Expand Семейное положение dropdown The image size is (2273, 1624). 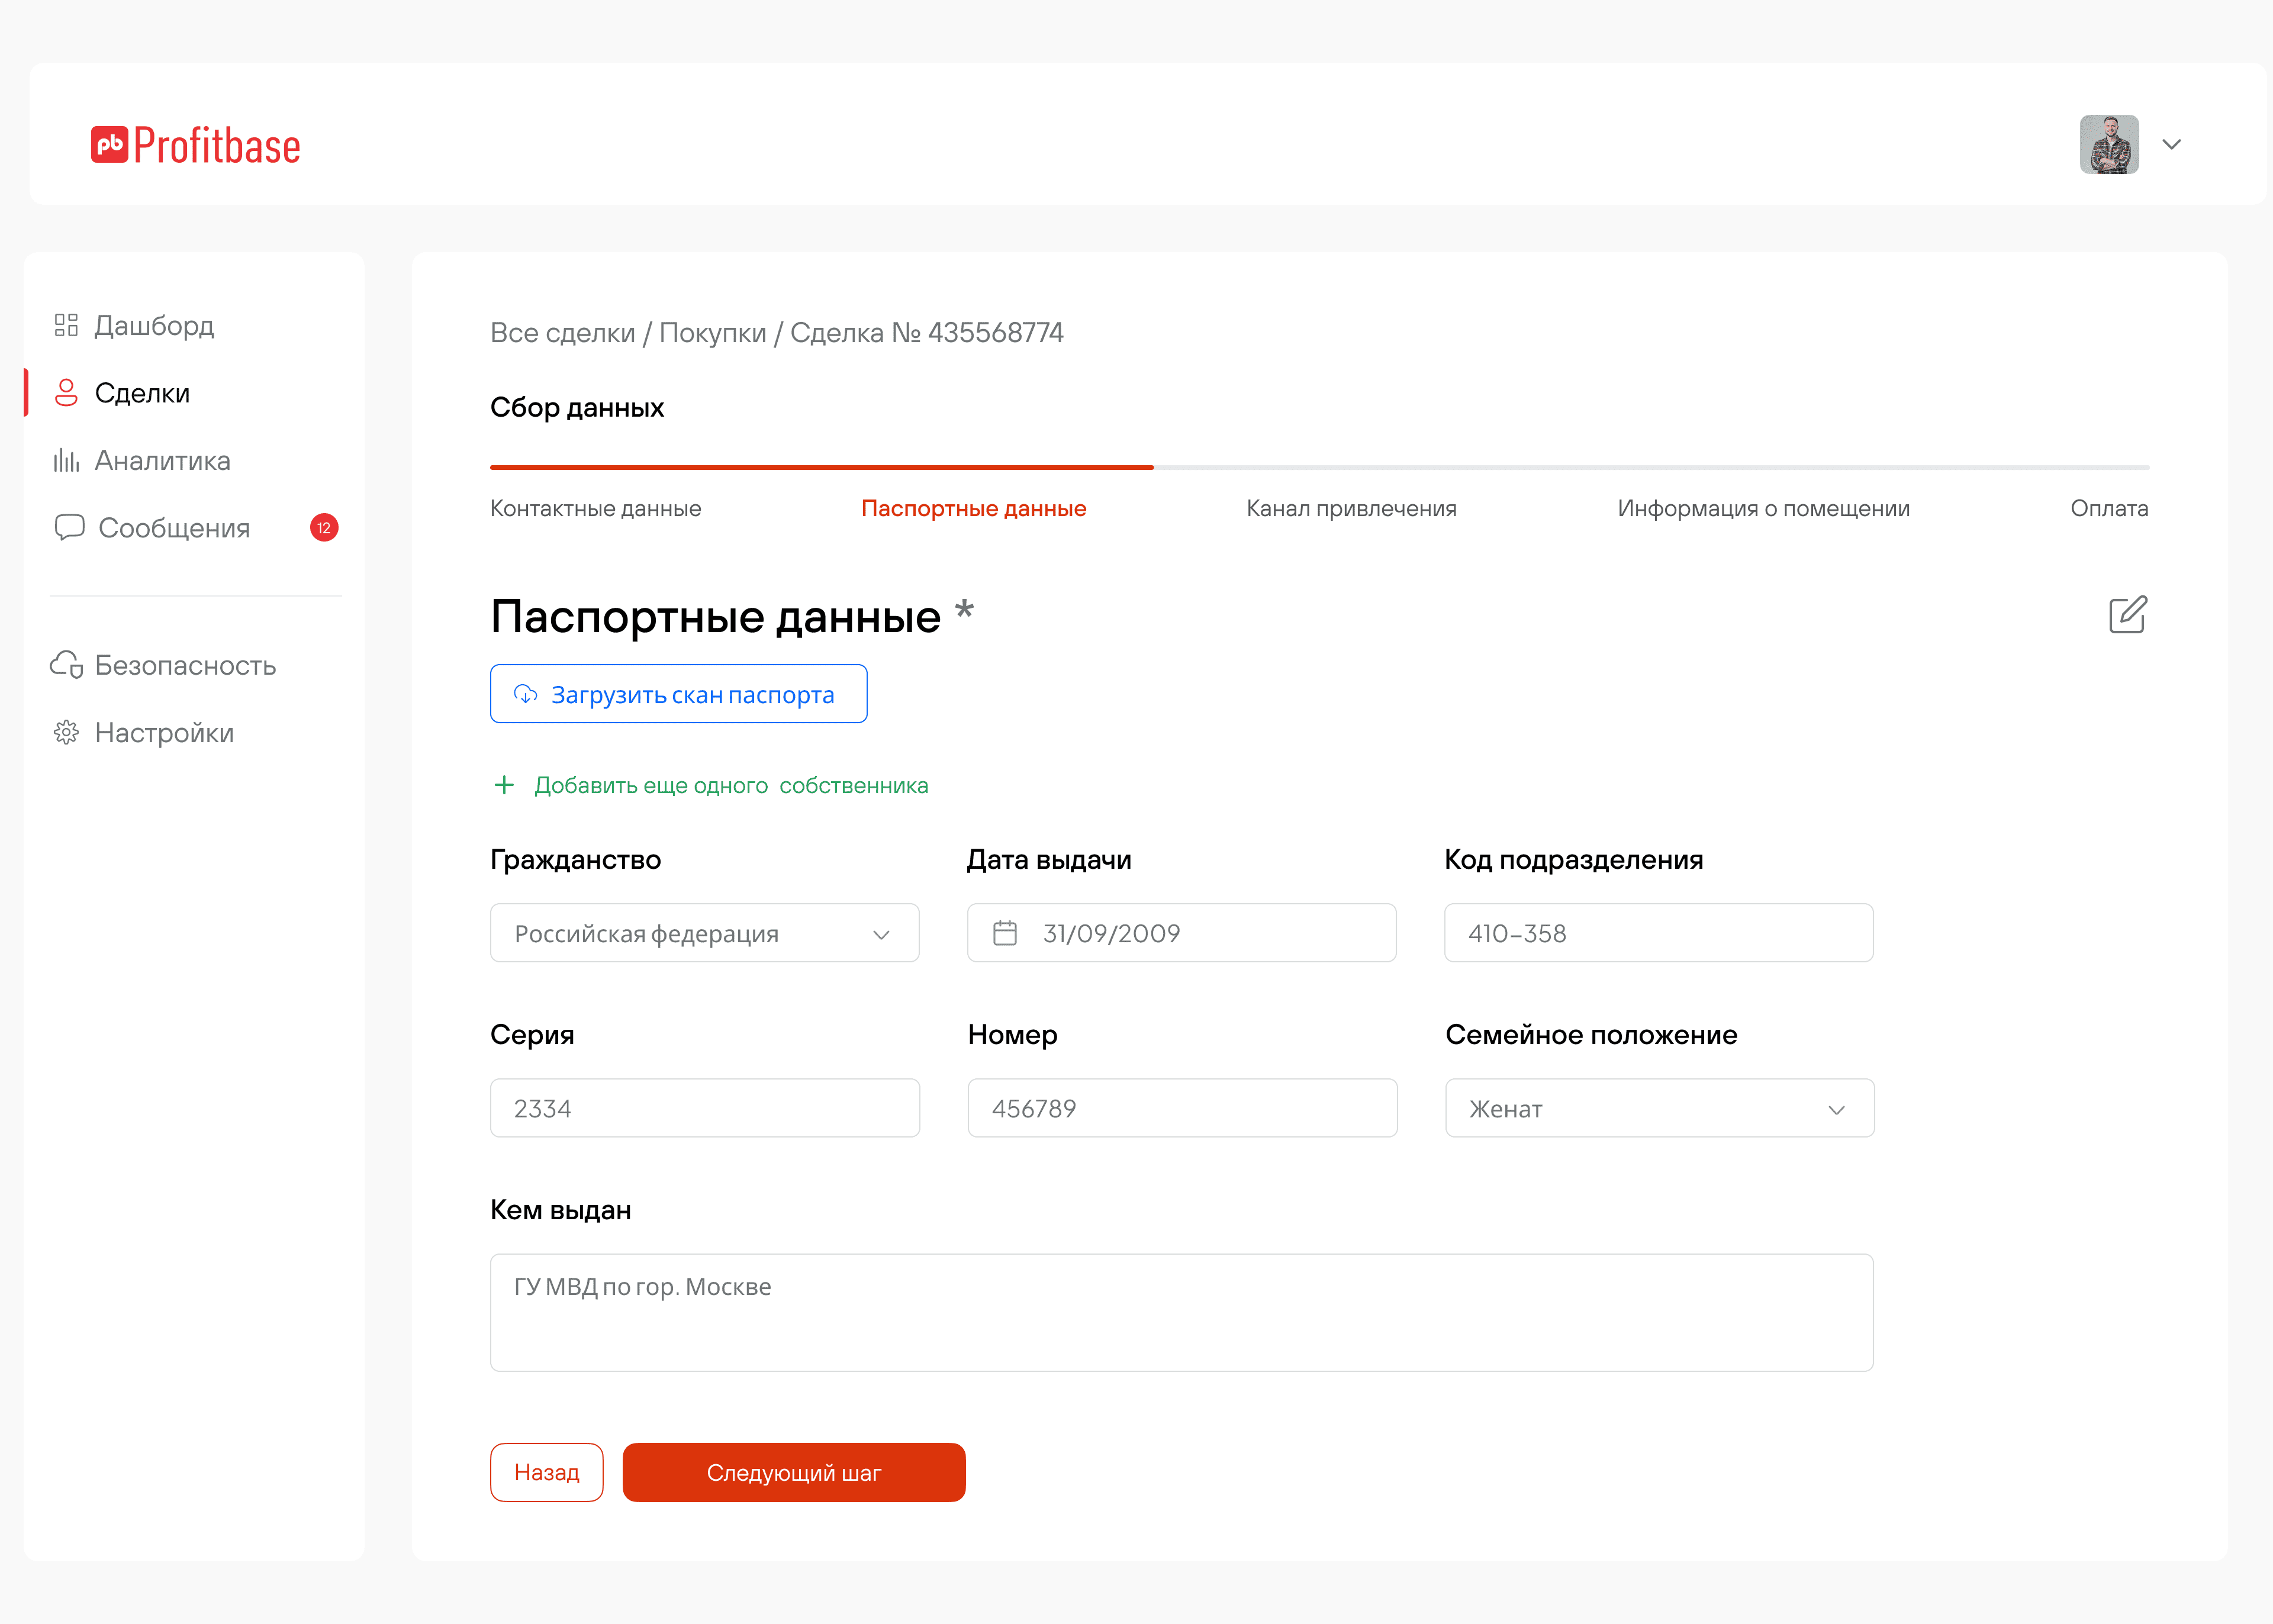point(1659,1108)
